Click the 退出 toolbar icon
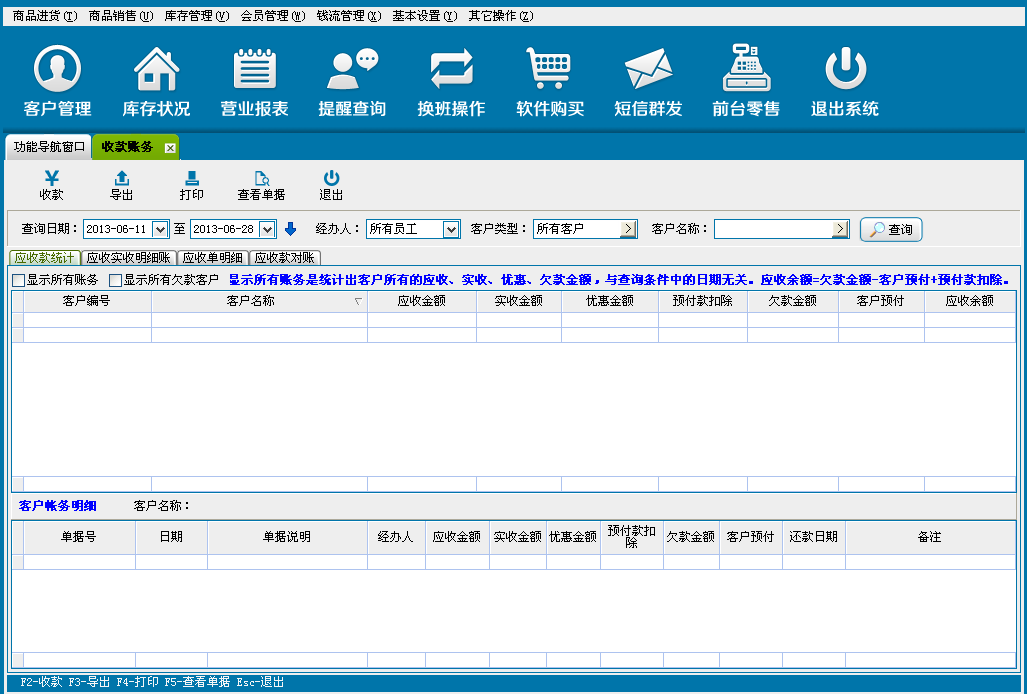 coord(331,185)
